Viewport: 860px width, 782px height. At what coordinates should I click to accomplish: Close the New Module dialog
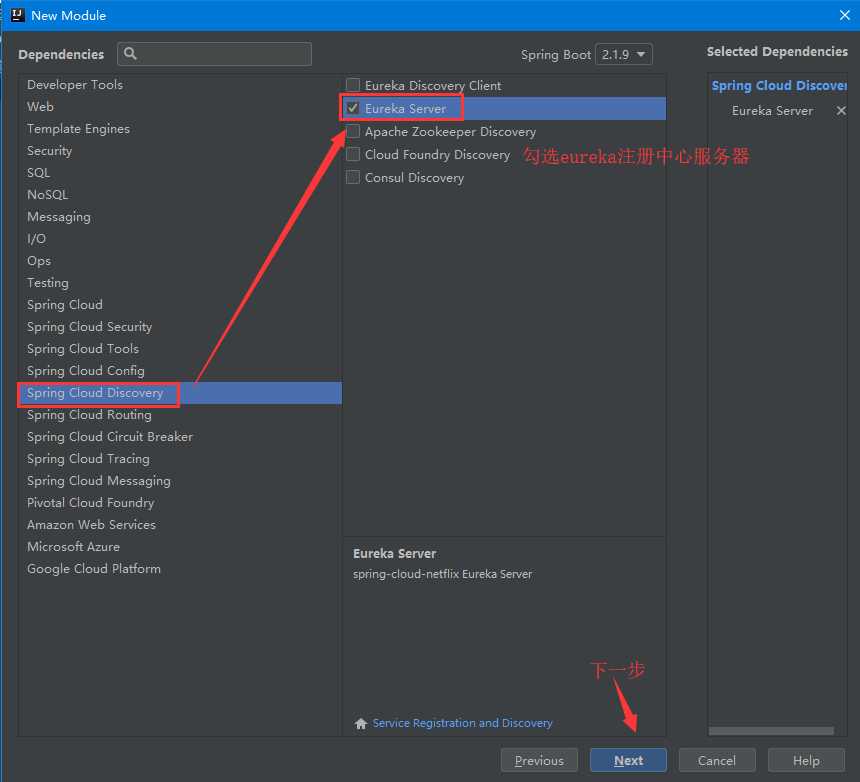point(845,15)
